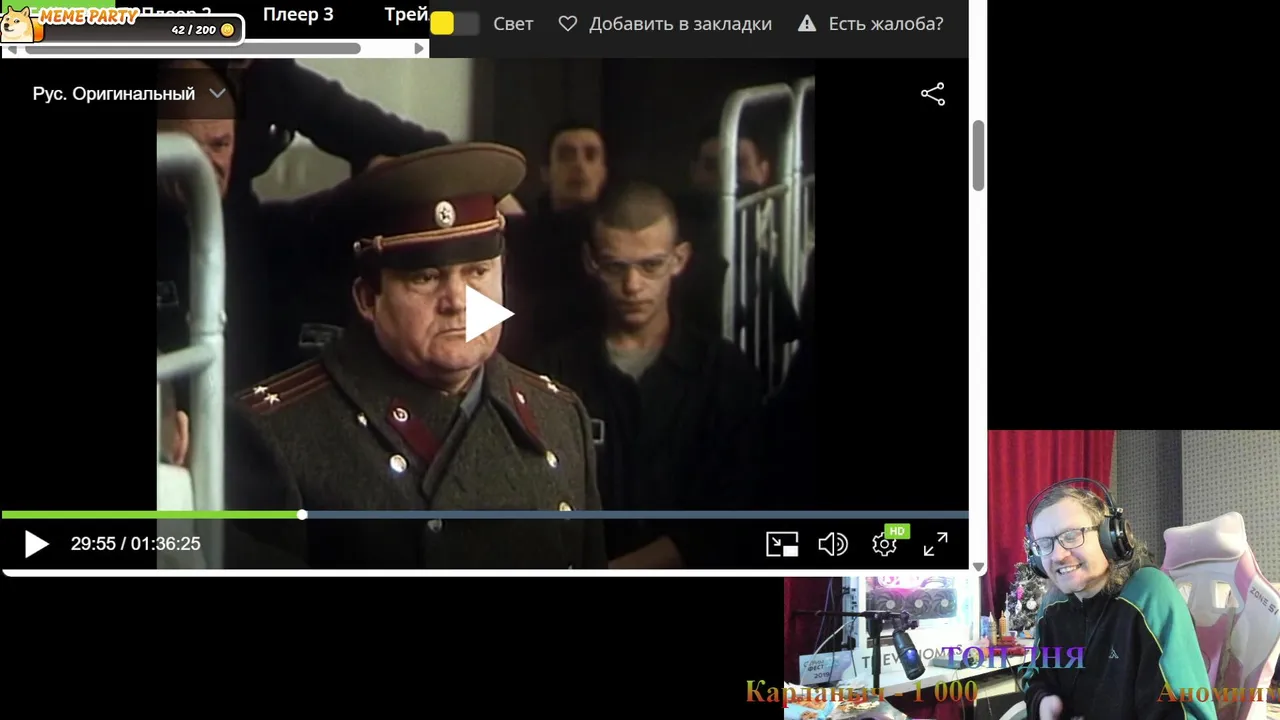Click the Есть жалоба? link
The image size is (1280, 720).
(886, 23)
